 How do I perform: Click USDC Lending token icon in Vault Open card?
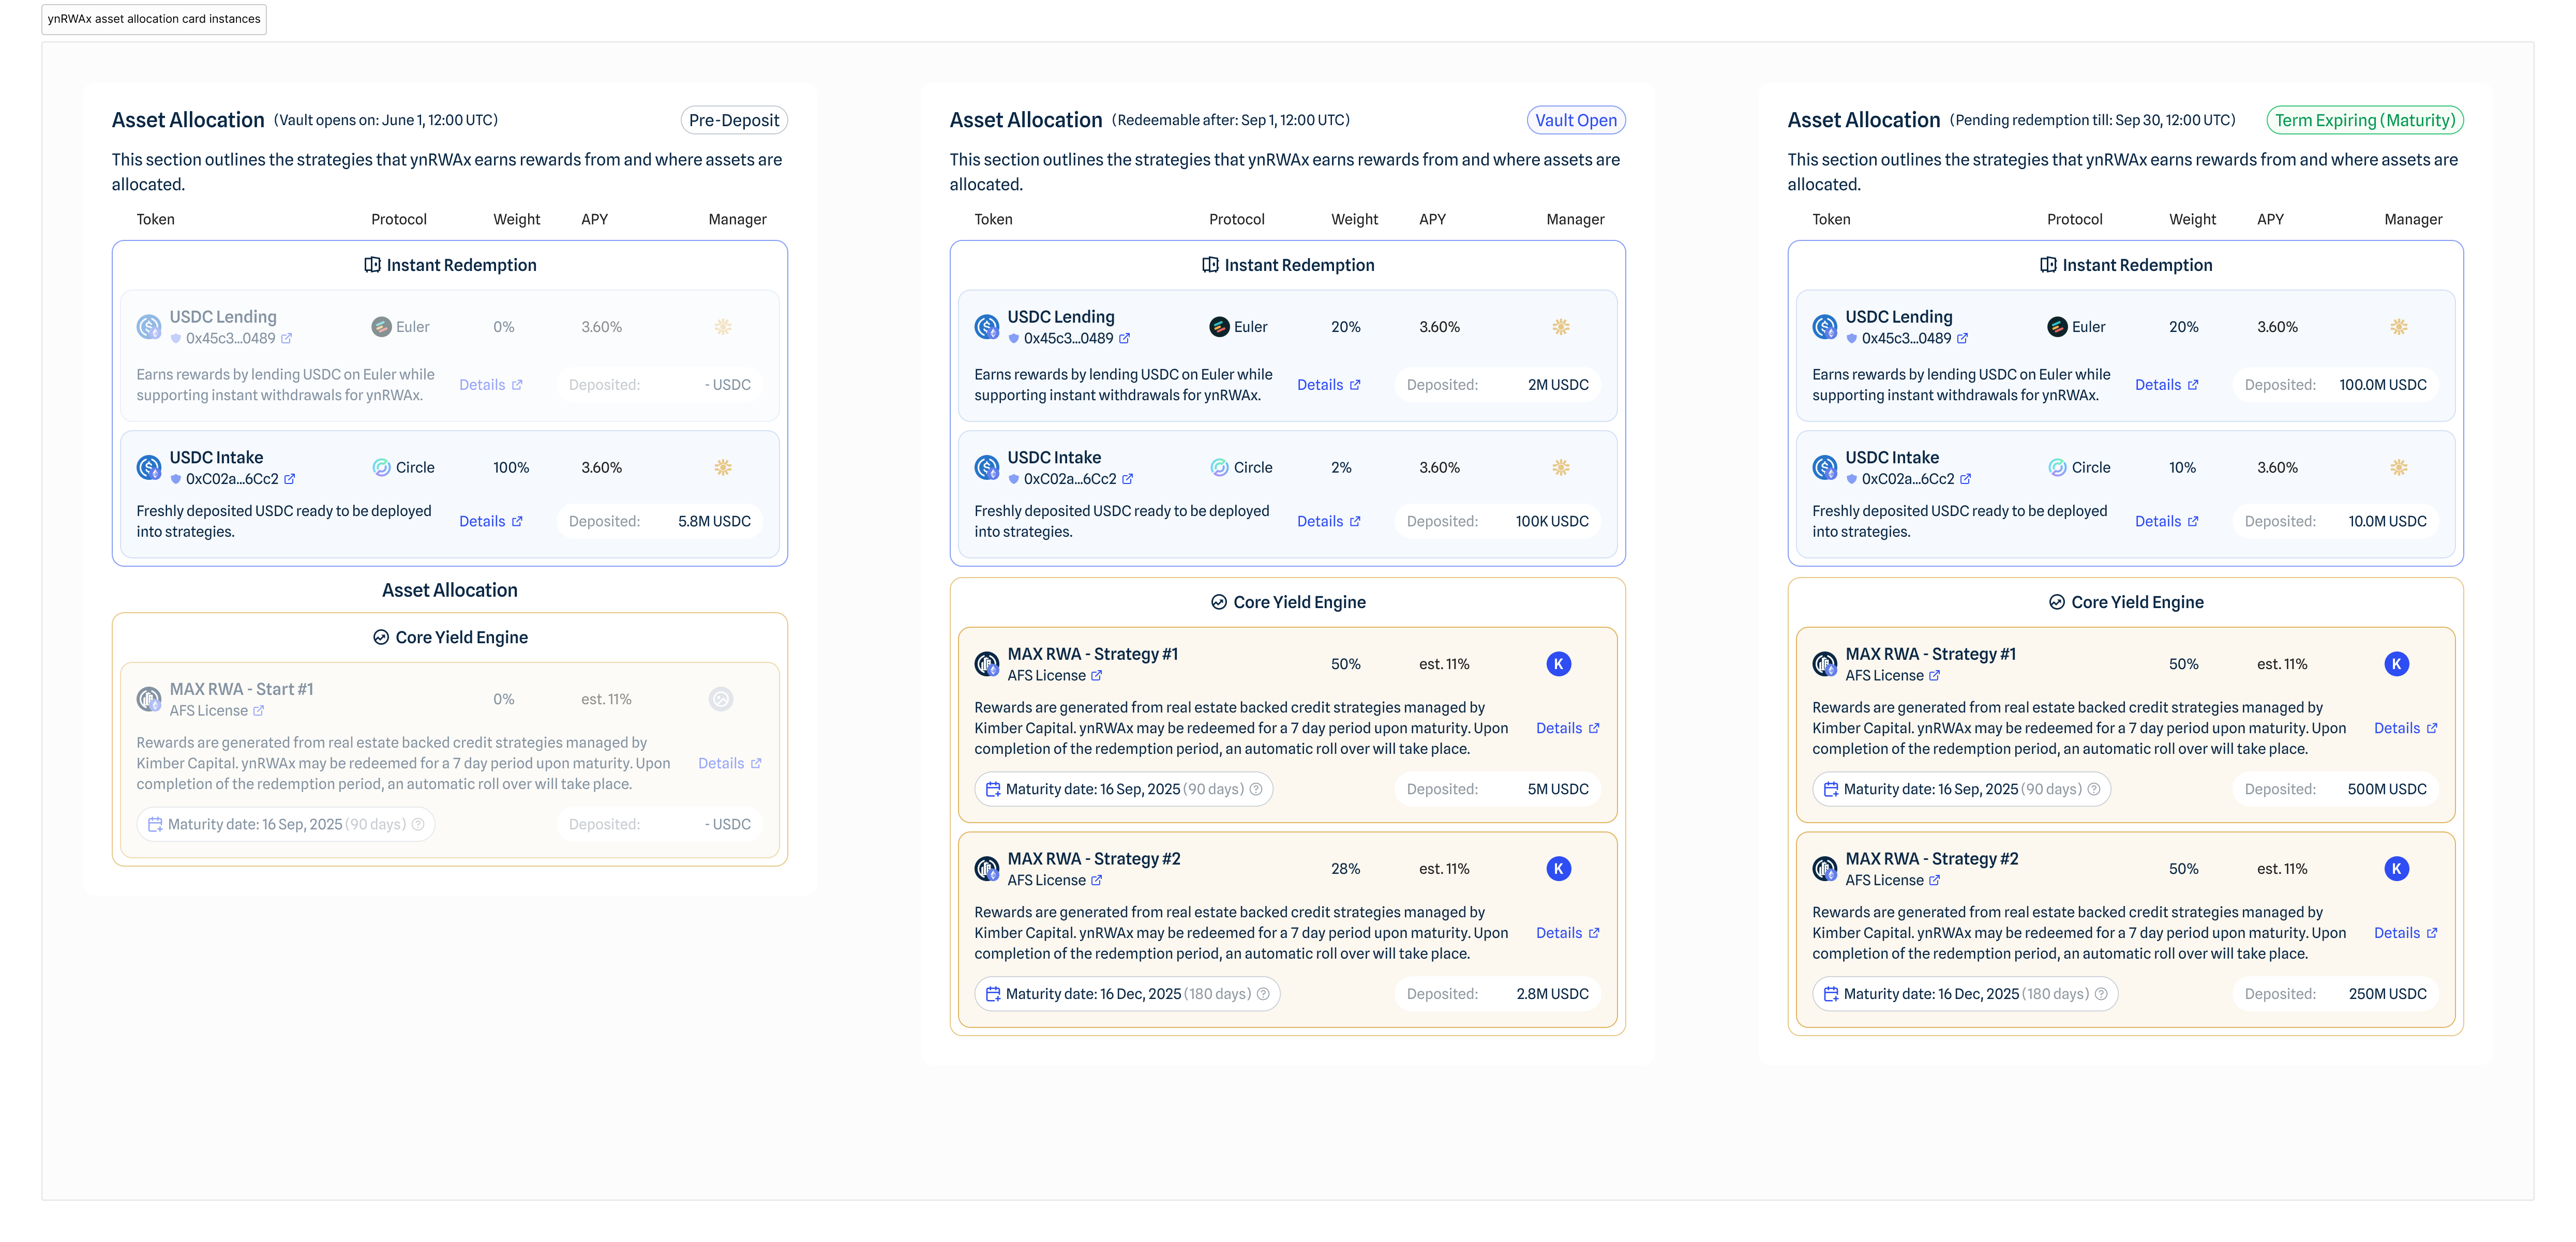pos(987,327)
